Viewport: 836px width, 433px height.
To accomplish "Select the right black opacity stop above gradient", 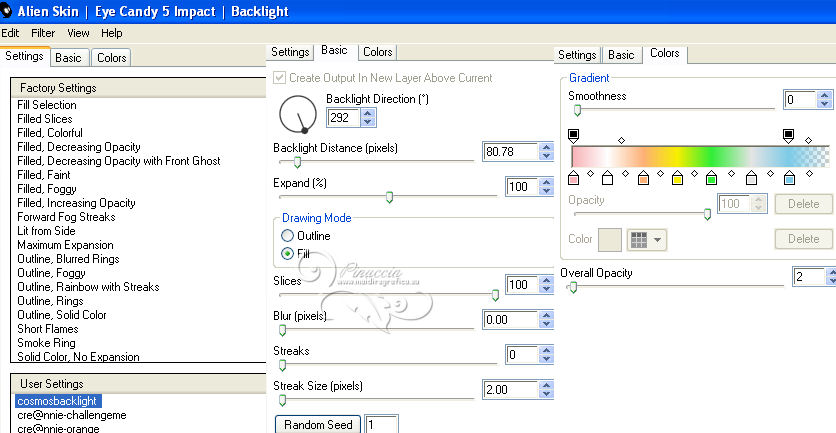I will tap(789, 136).
